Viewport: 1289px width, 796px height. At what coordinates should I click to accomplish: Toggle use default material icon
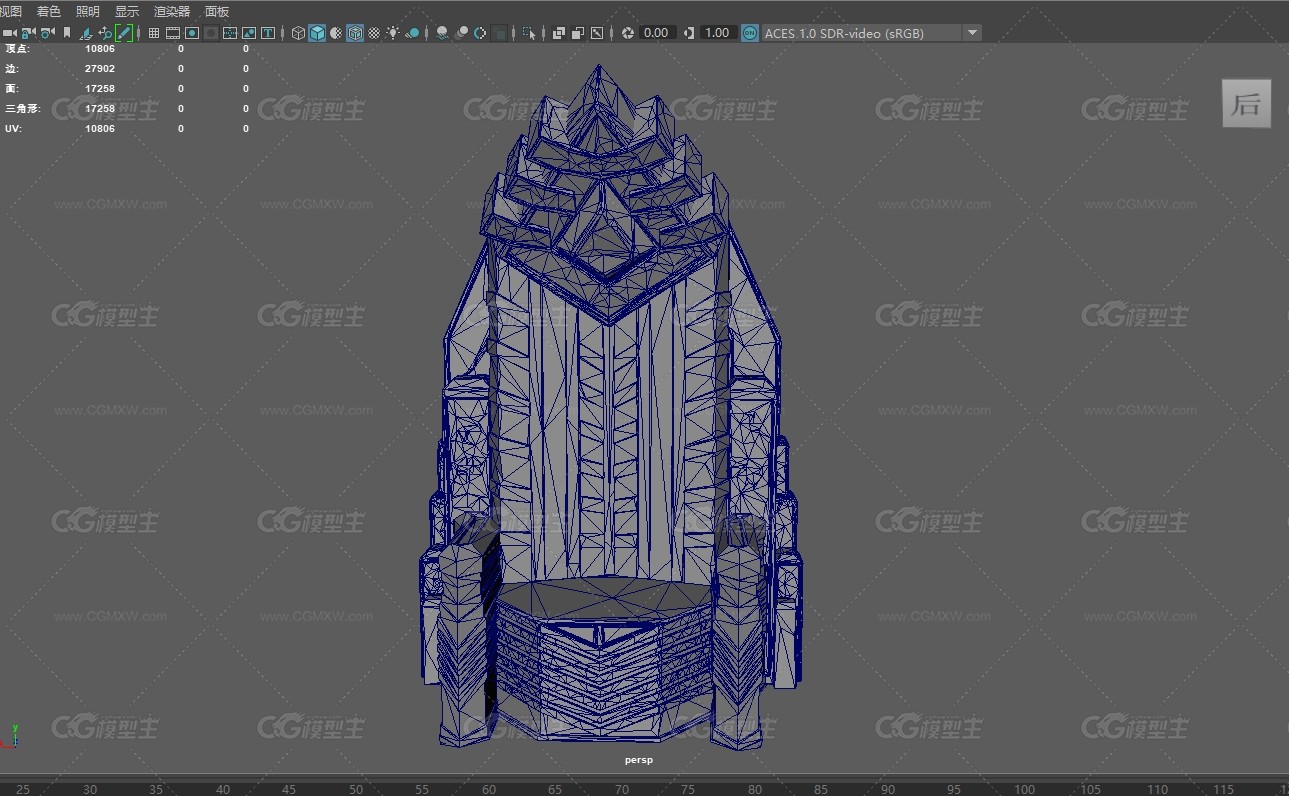click(335, 33)
